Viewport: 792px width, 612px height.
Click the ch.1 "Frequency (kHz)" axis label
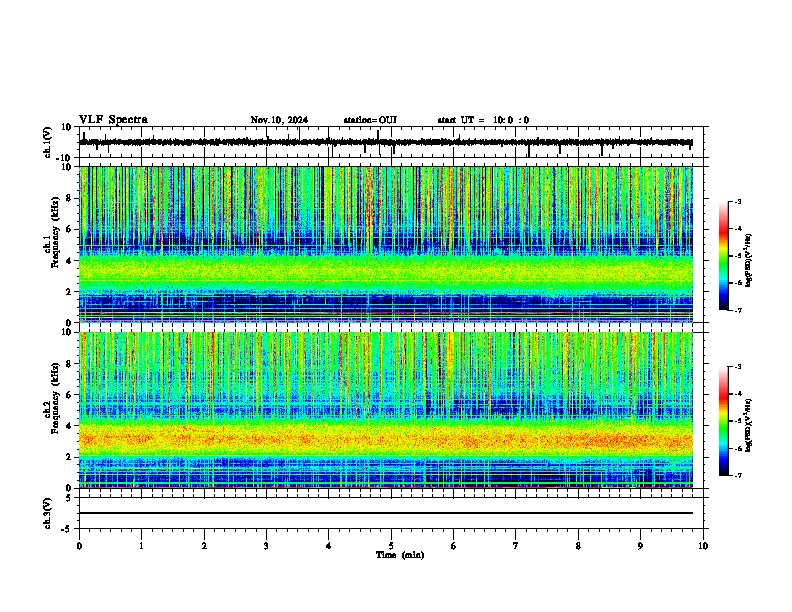pos(55,233)
